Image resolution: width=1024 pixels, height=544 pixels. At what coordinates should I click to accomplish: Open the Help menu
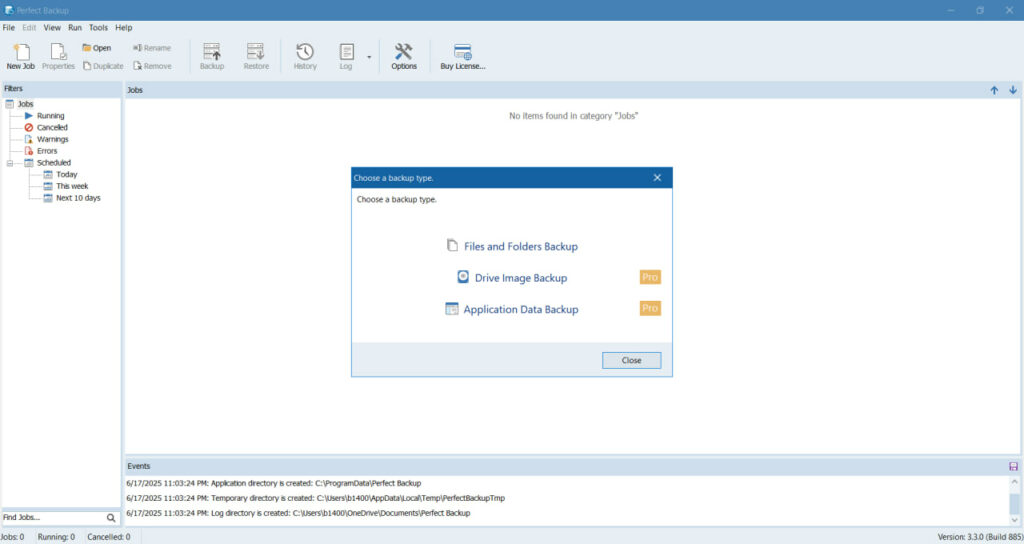123,27
